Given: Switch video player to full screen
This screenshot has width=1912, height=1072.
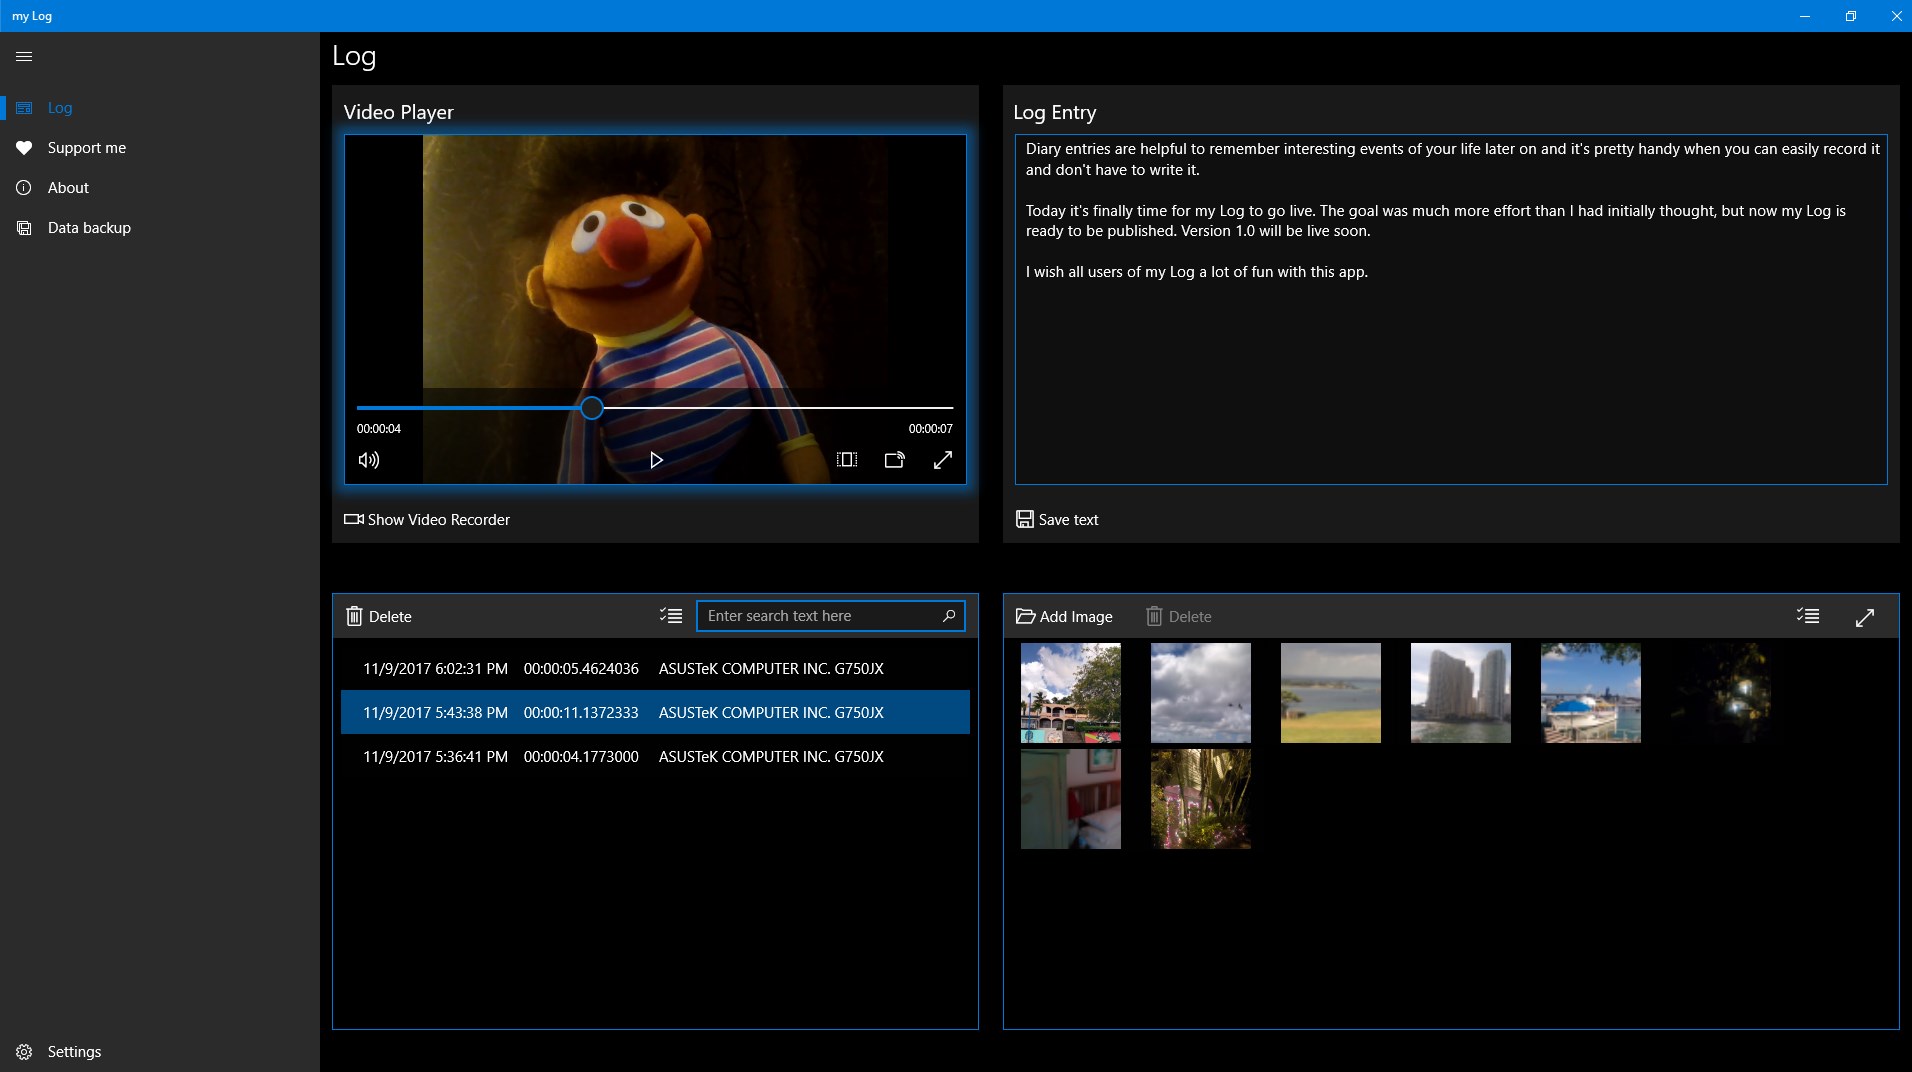Looking at the screenshot, I should 943,460.
